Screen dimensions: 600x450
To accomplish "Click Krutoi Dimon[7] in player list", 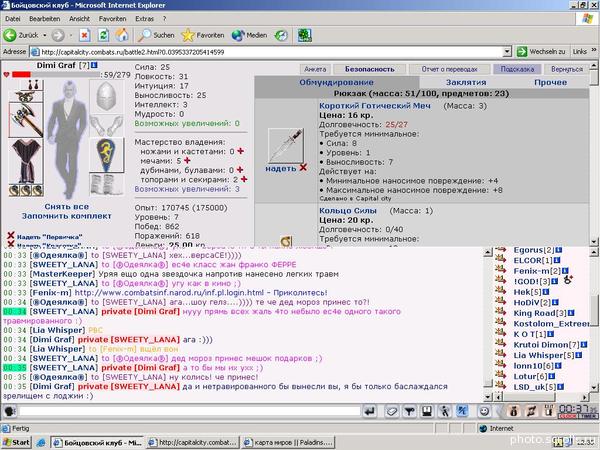I will 546,345.
